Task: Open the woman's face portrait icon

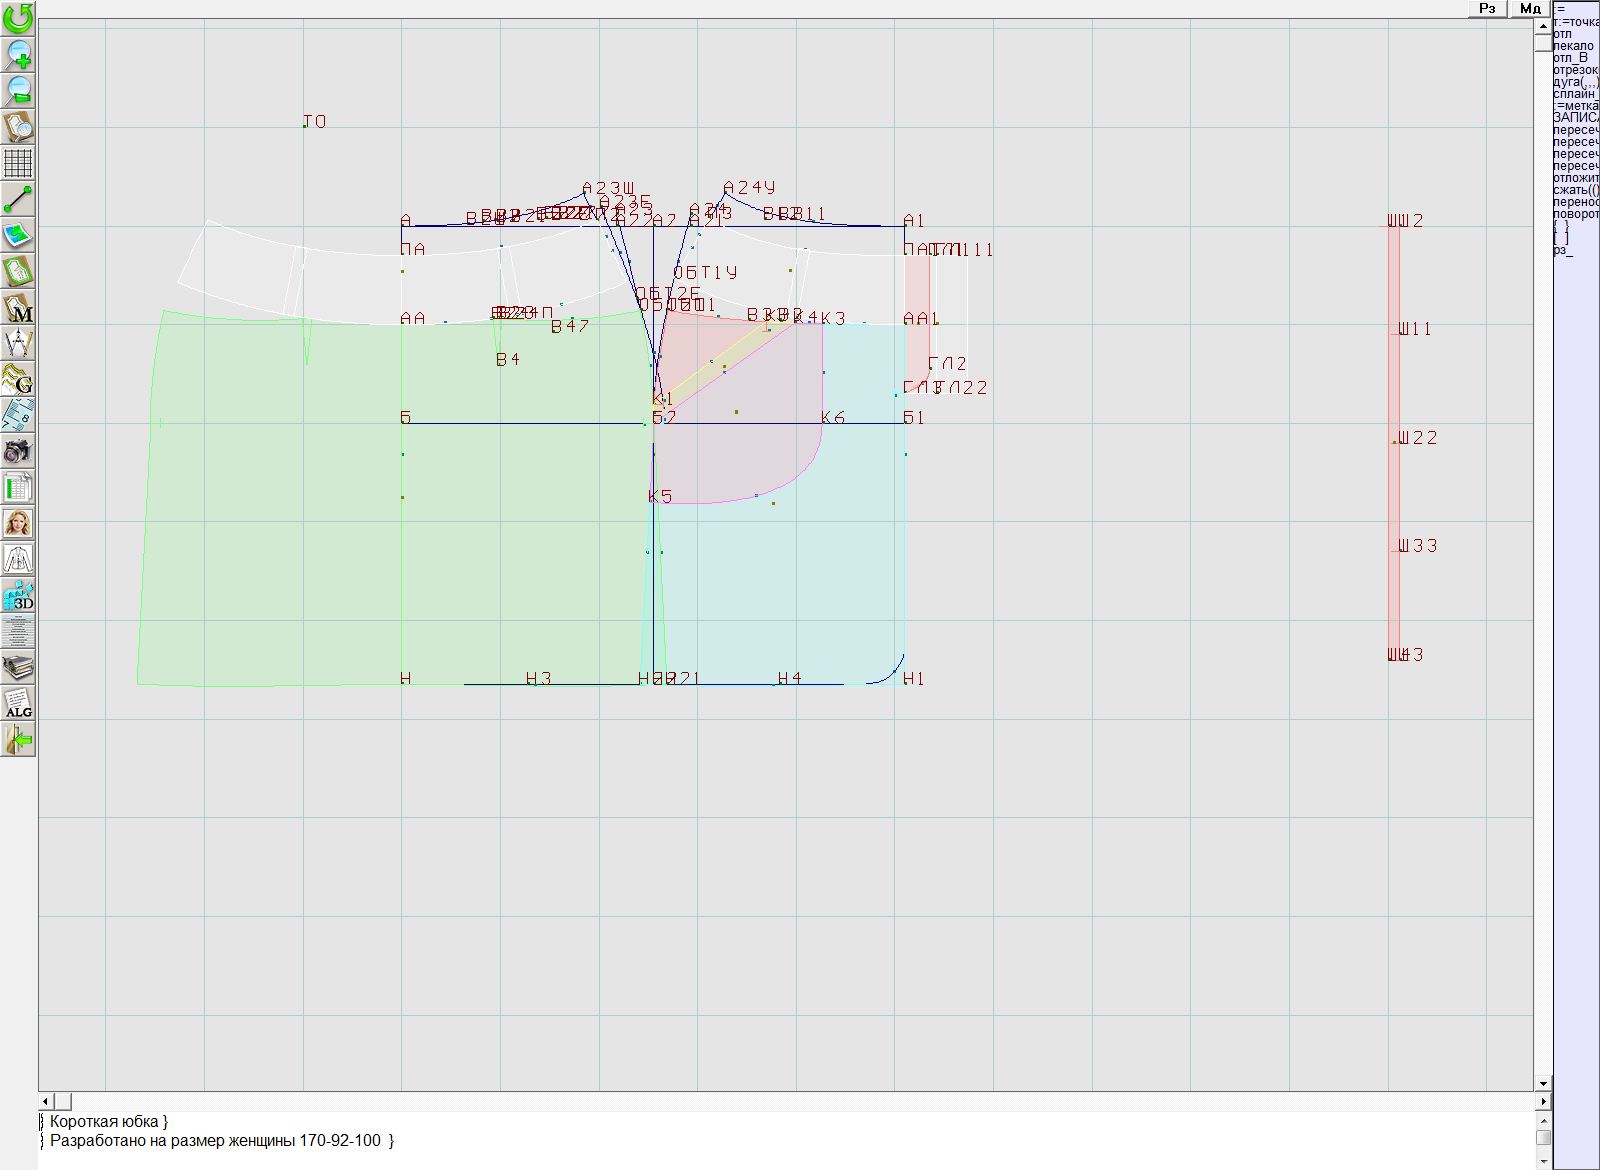Action: tap(18, 523)
